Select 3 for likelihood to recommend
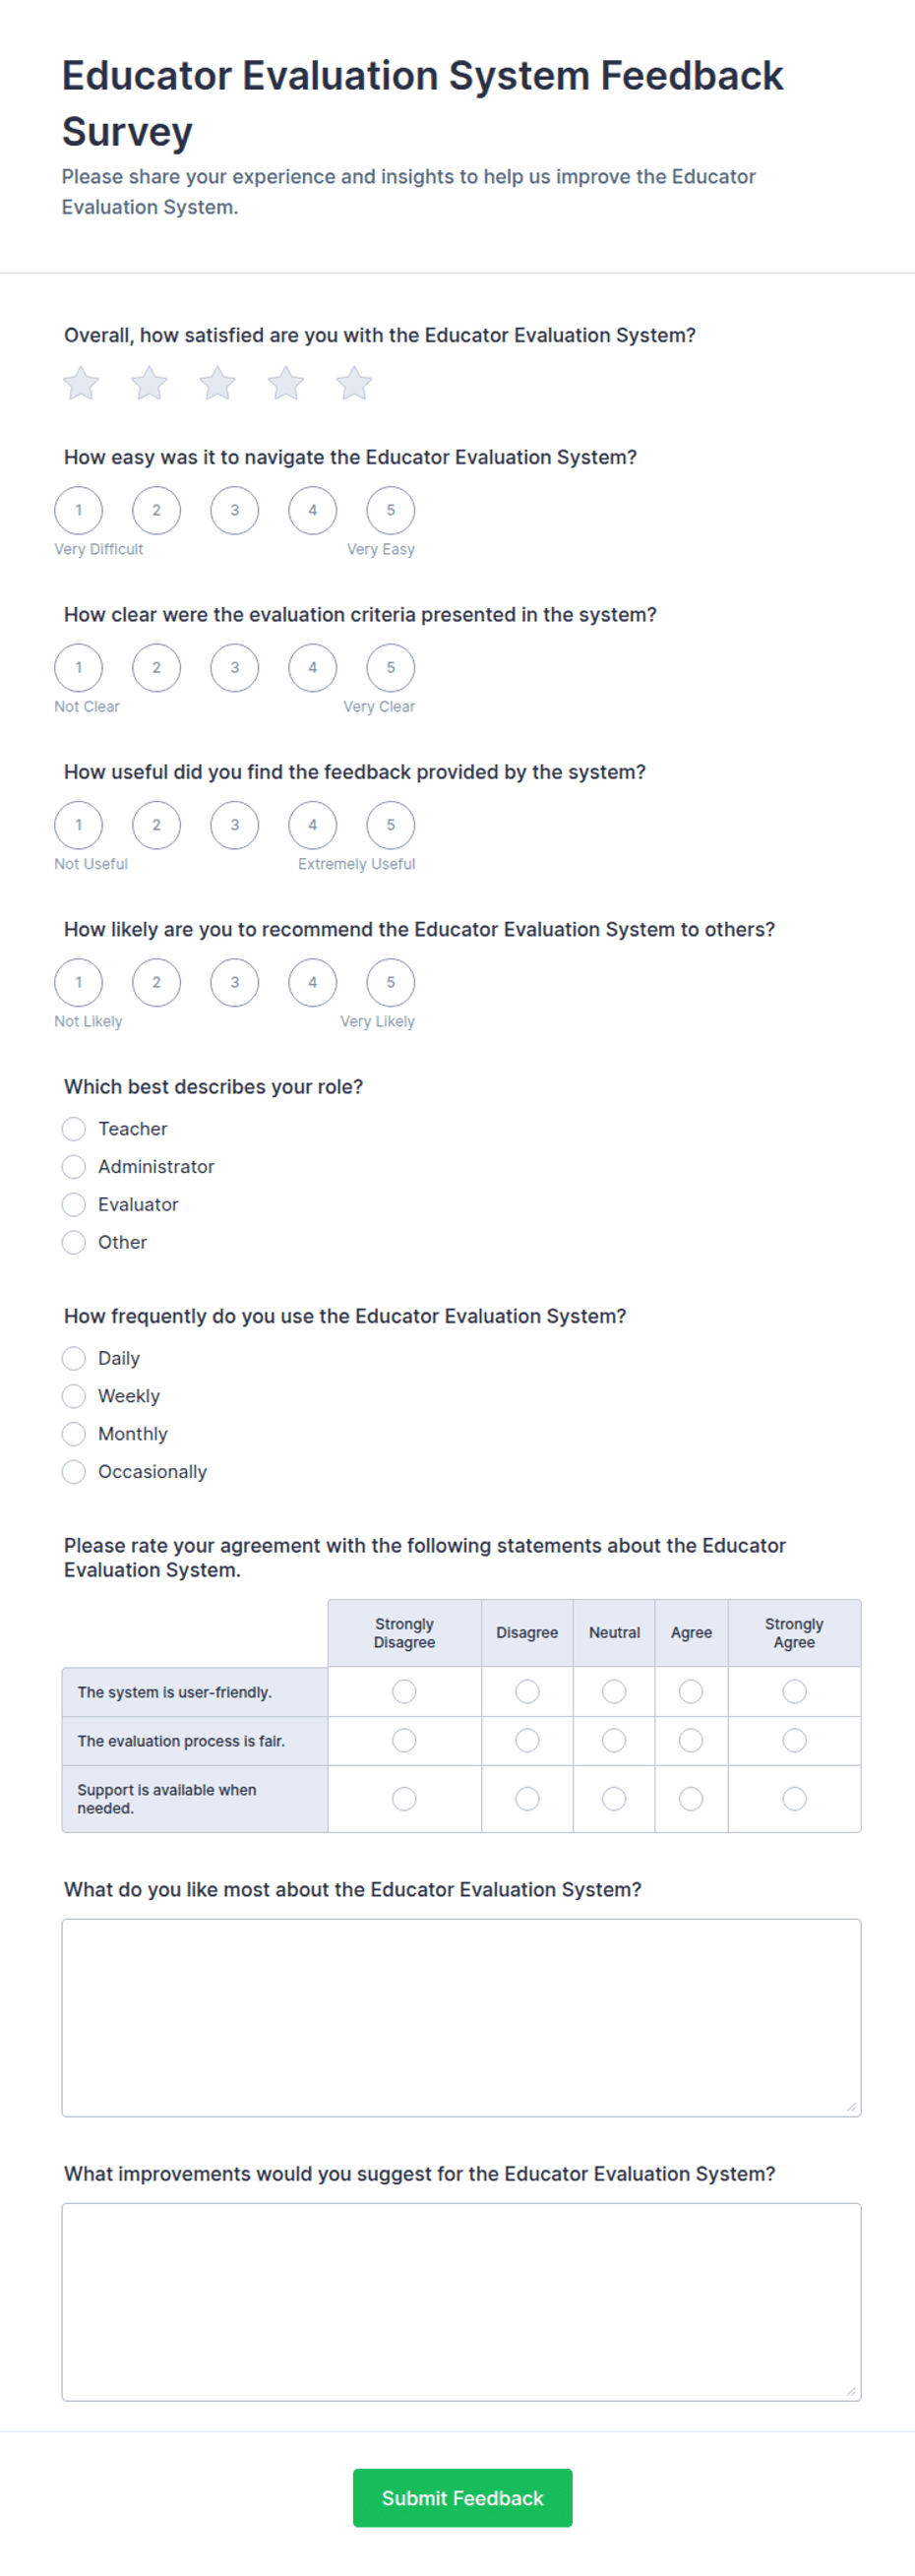 tap(235, 982)
